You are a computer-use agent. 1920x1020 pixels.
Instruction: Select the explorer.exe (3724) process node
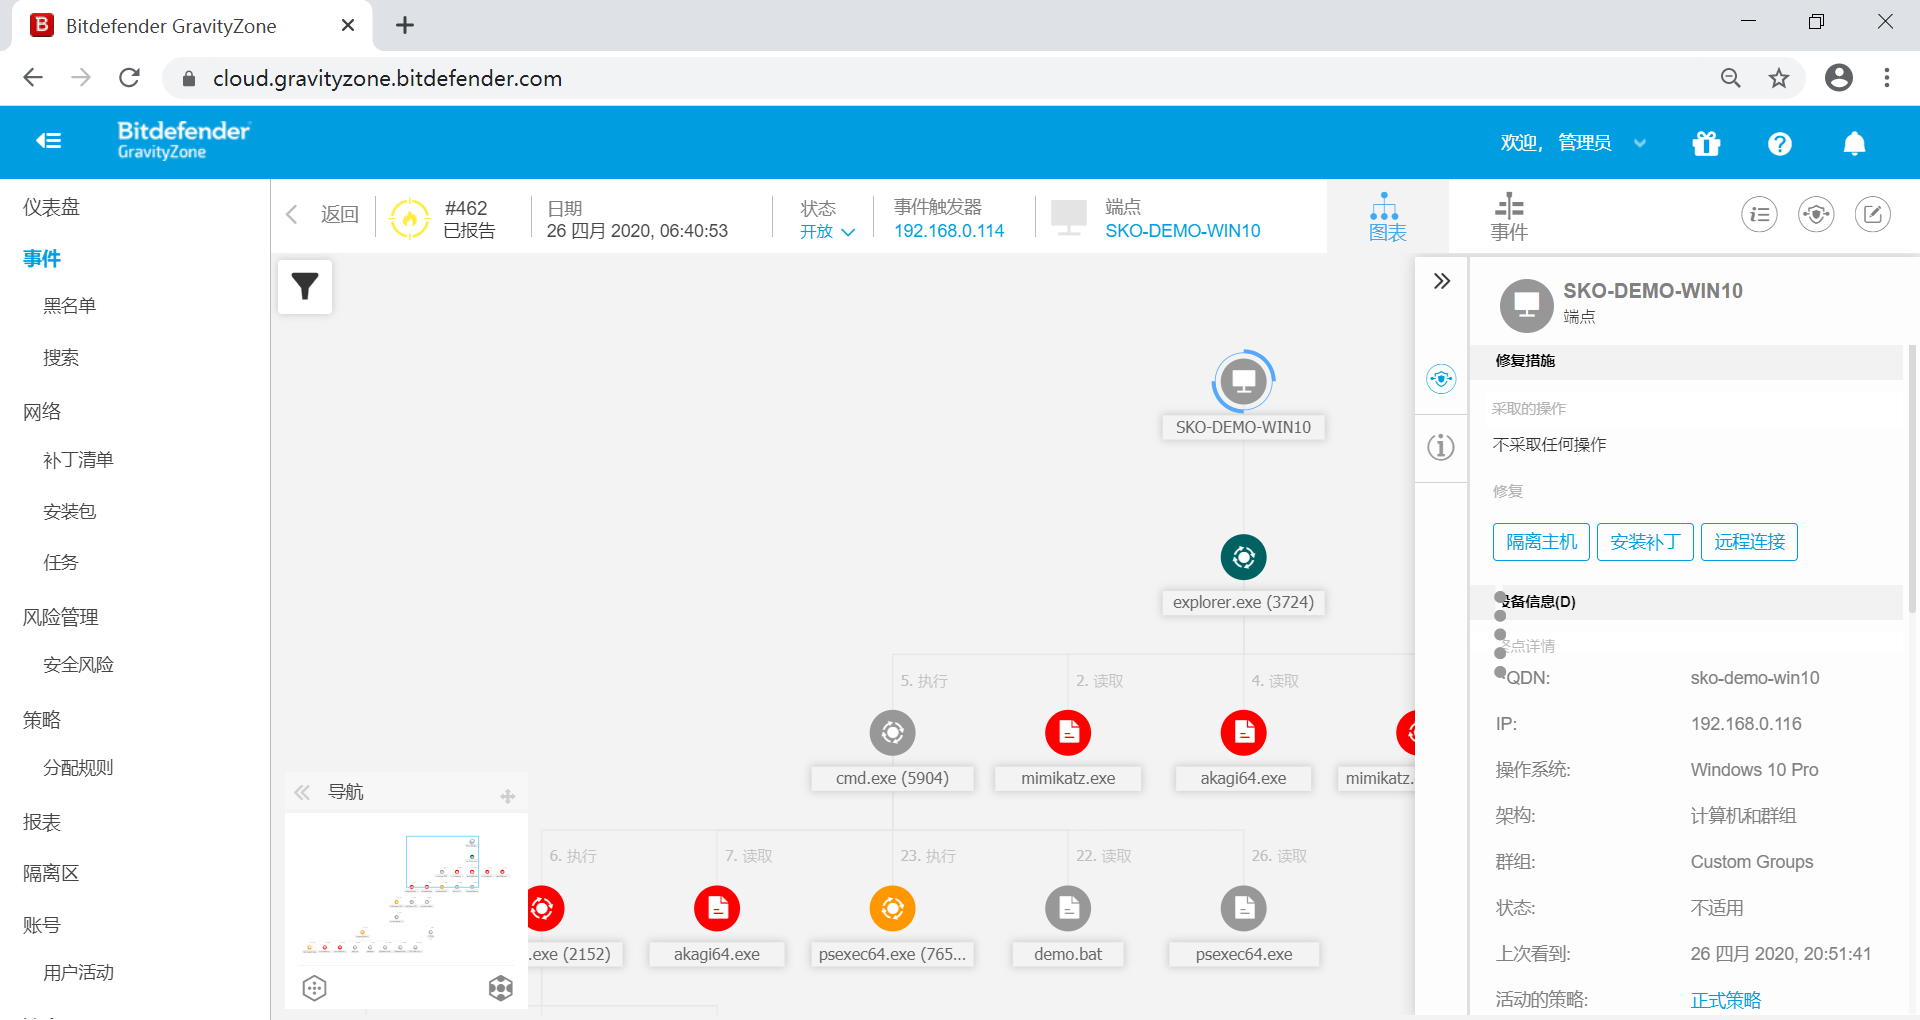1243,557
